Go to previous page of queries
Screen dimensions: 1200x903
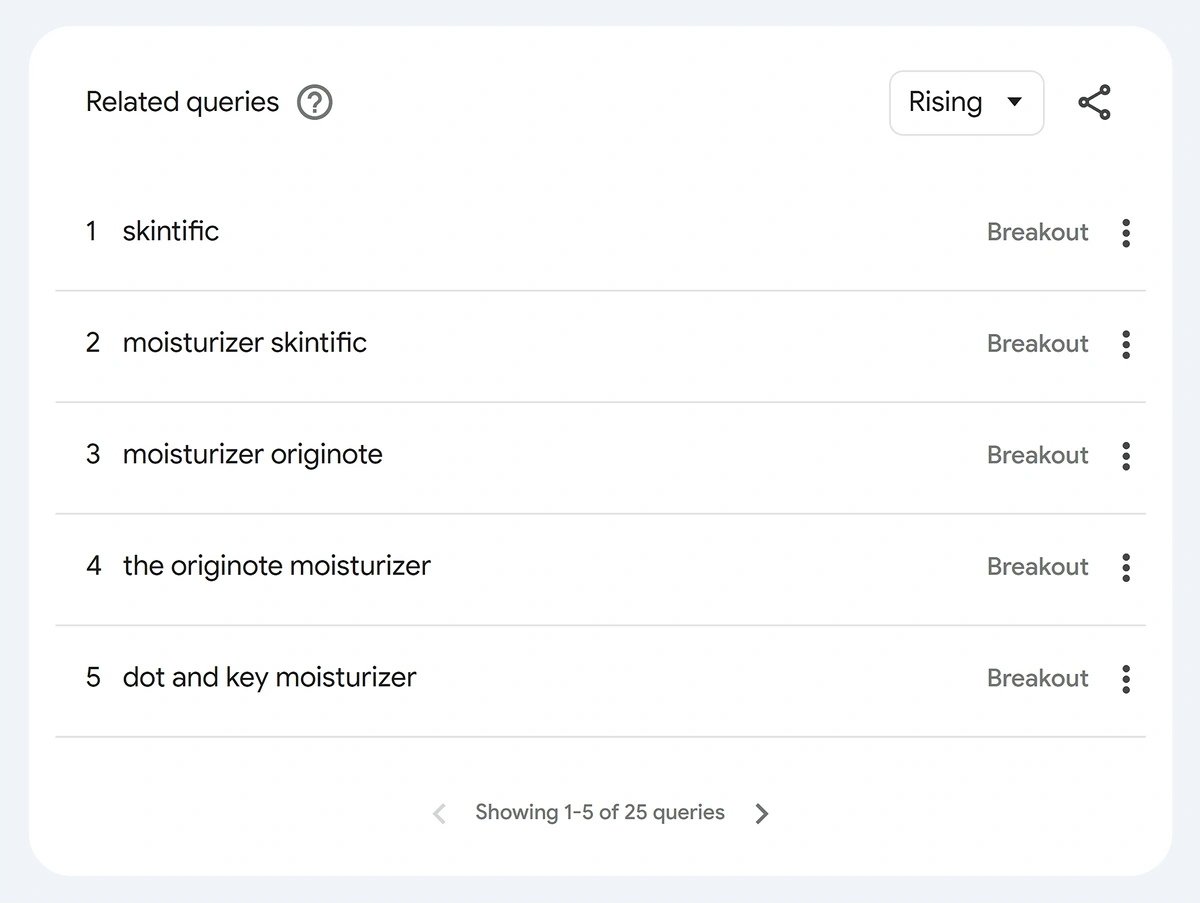coord(439,813)
